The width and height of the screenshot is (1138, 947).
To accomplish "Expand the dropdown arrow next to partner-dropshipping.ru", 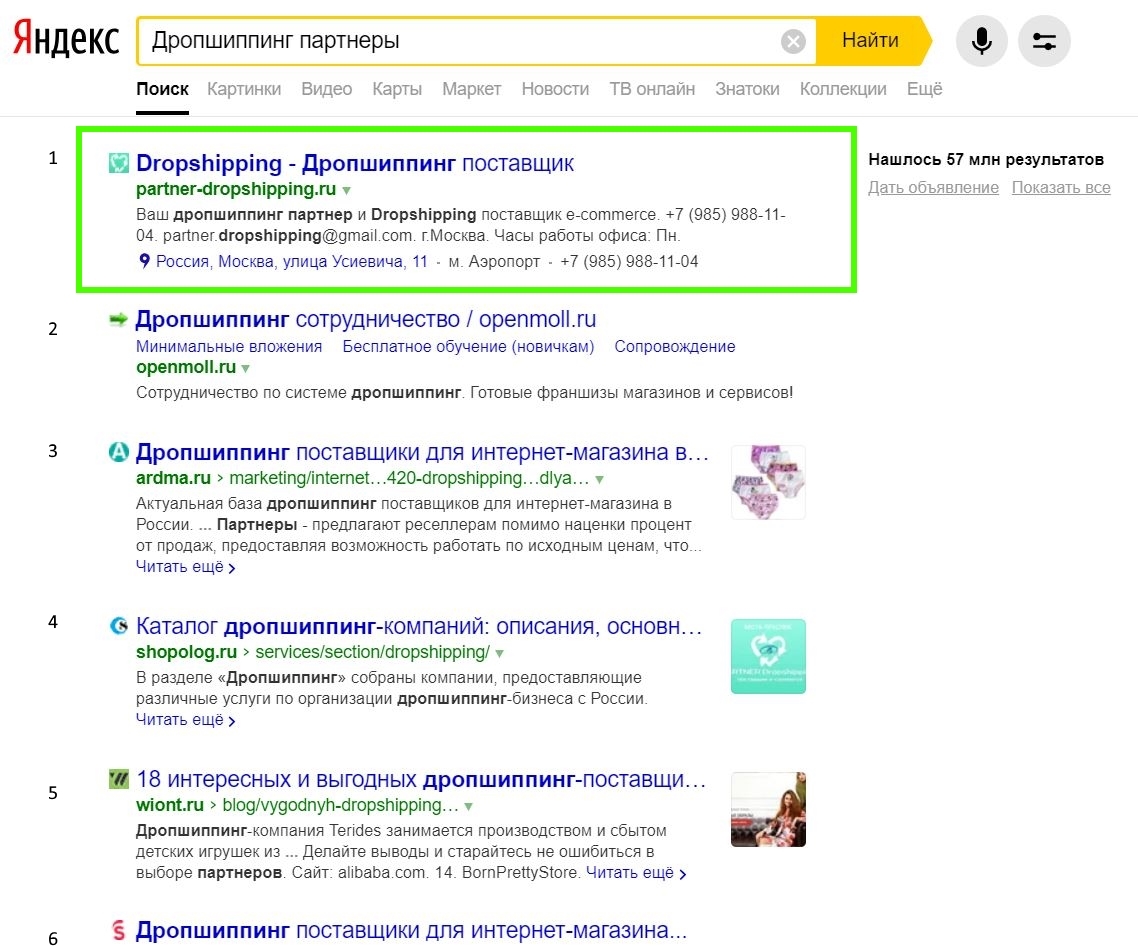I will (x=346, y=189).
